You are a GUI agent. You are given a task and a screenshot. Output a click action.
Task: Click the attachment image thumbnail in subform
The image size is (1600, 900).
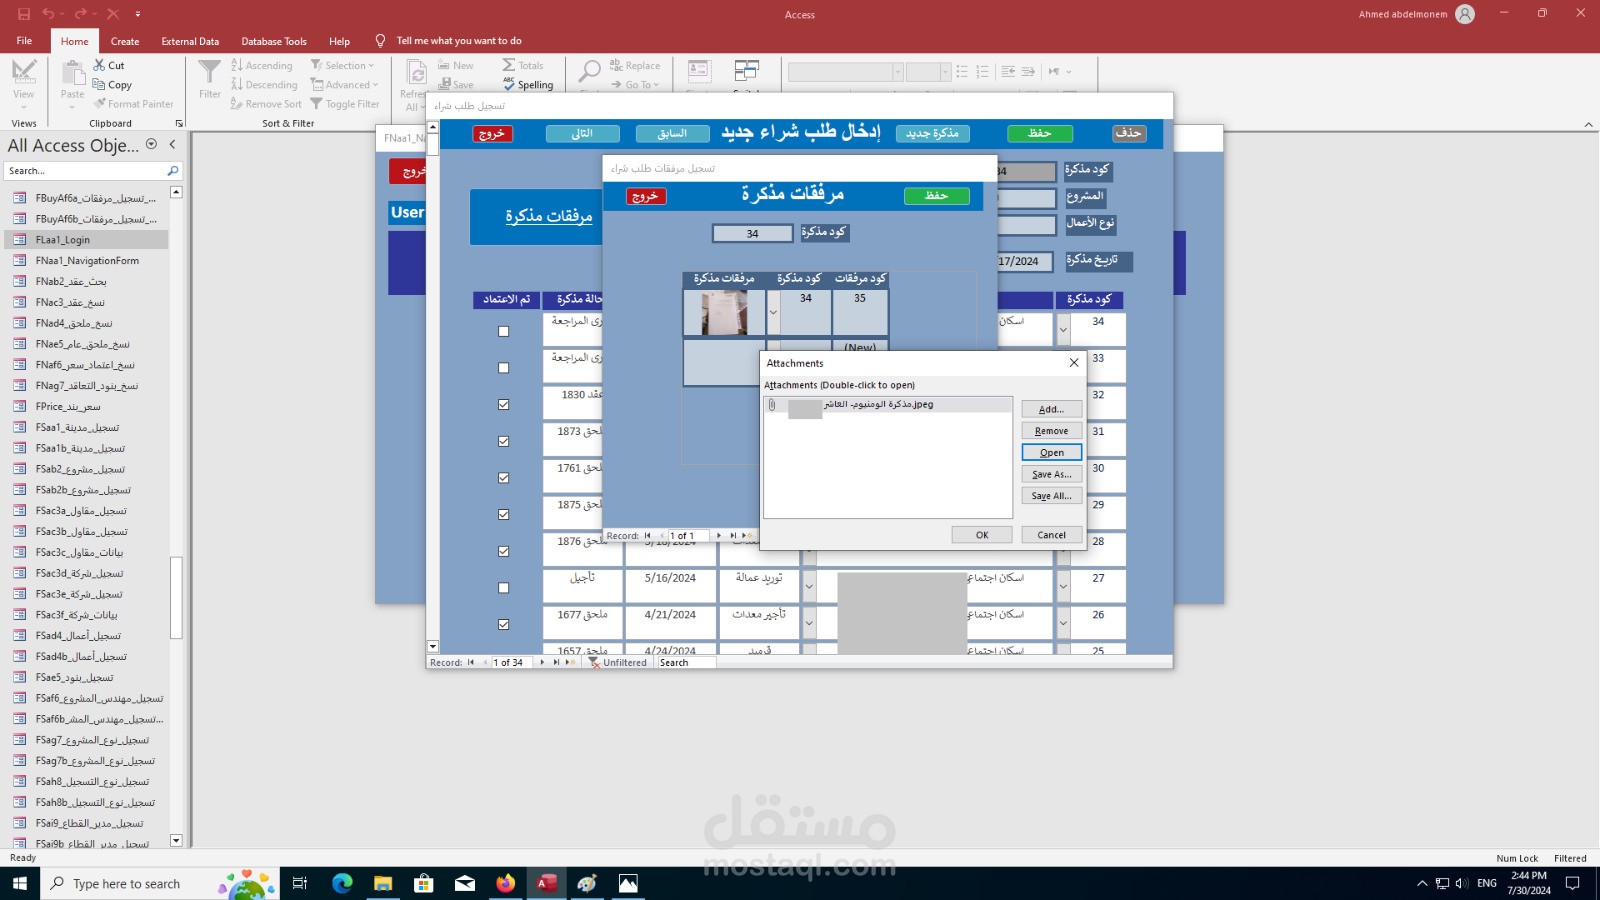[724, 312]
